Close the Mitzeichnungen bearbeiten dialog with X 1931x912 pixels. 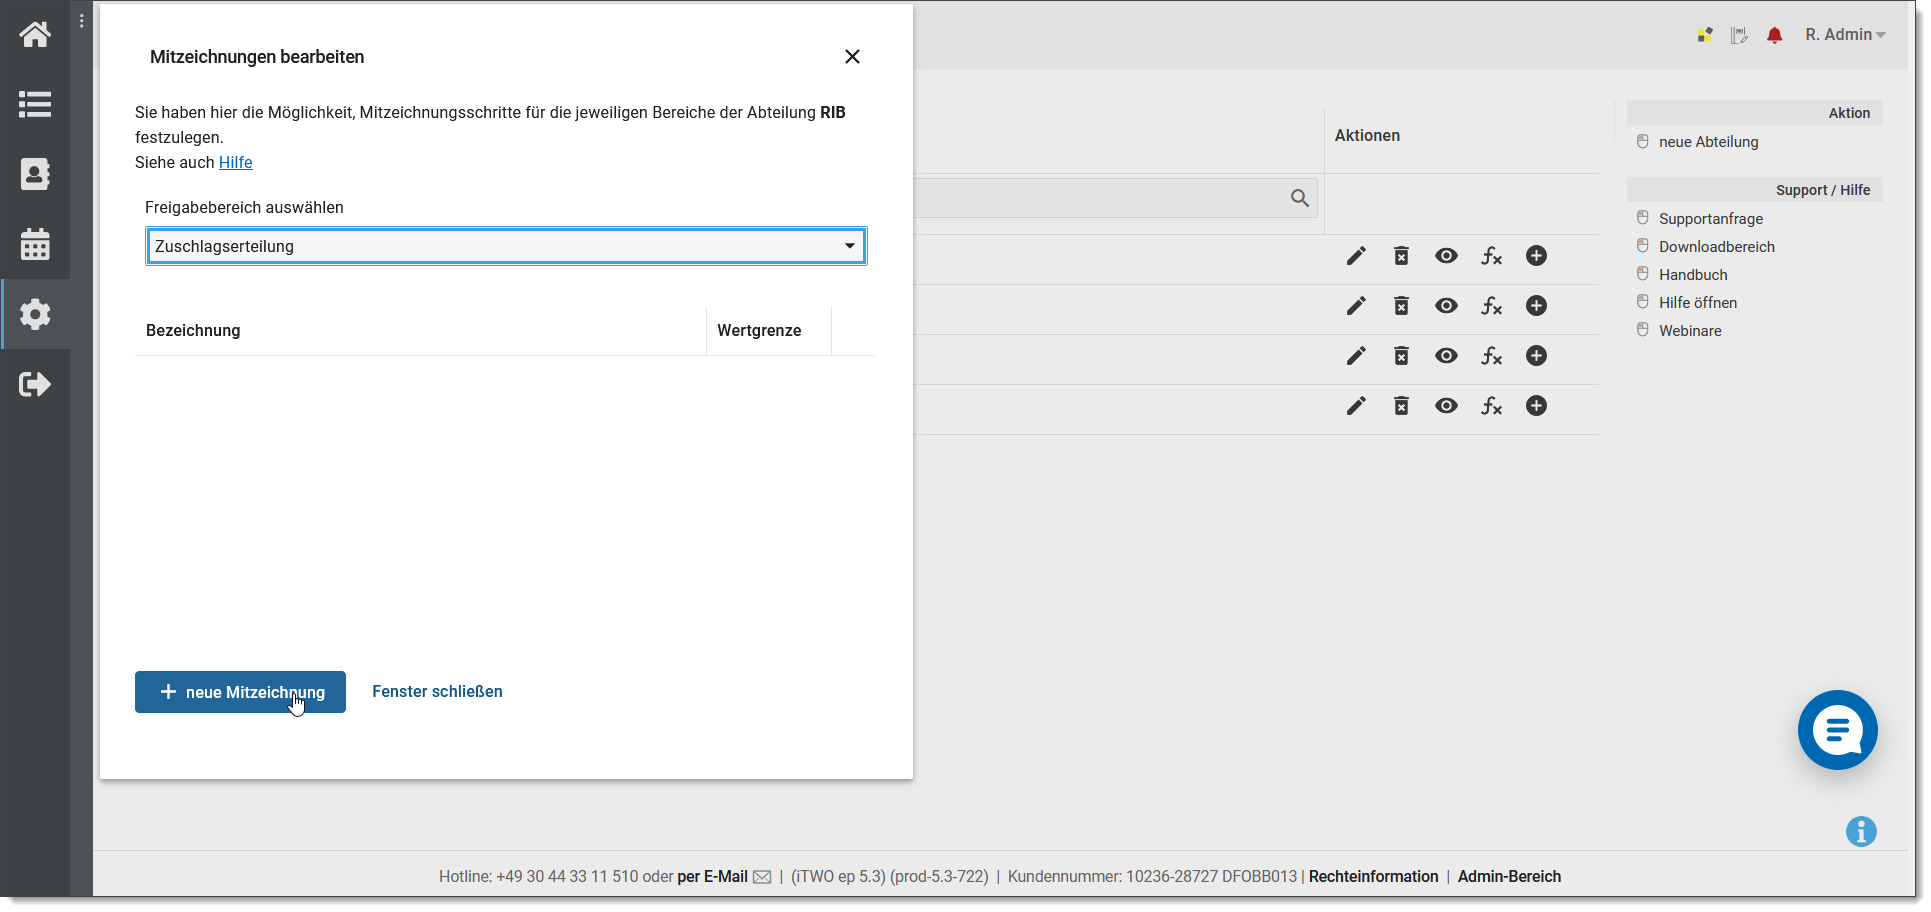[x=852, y=57]
